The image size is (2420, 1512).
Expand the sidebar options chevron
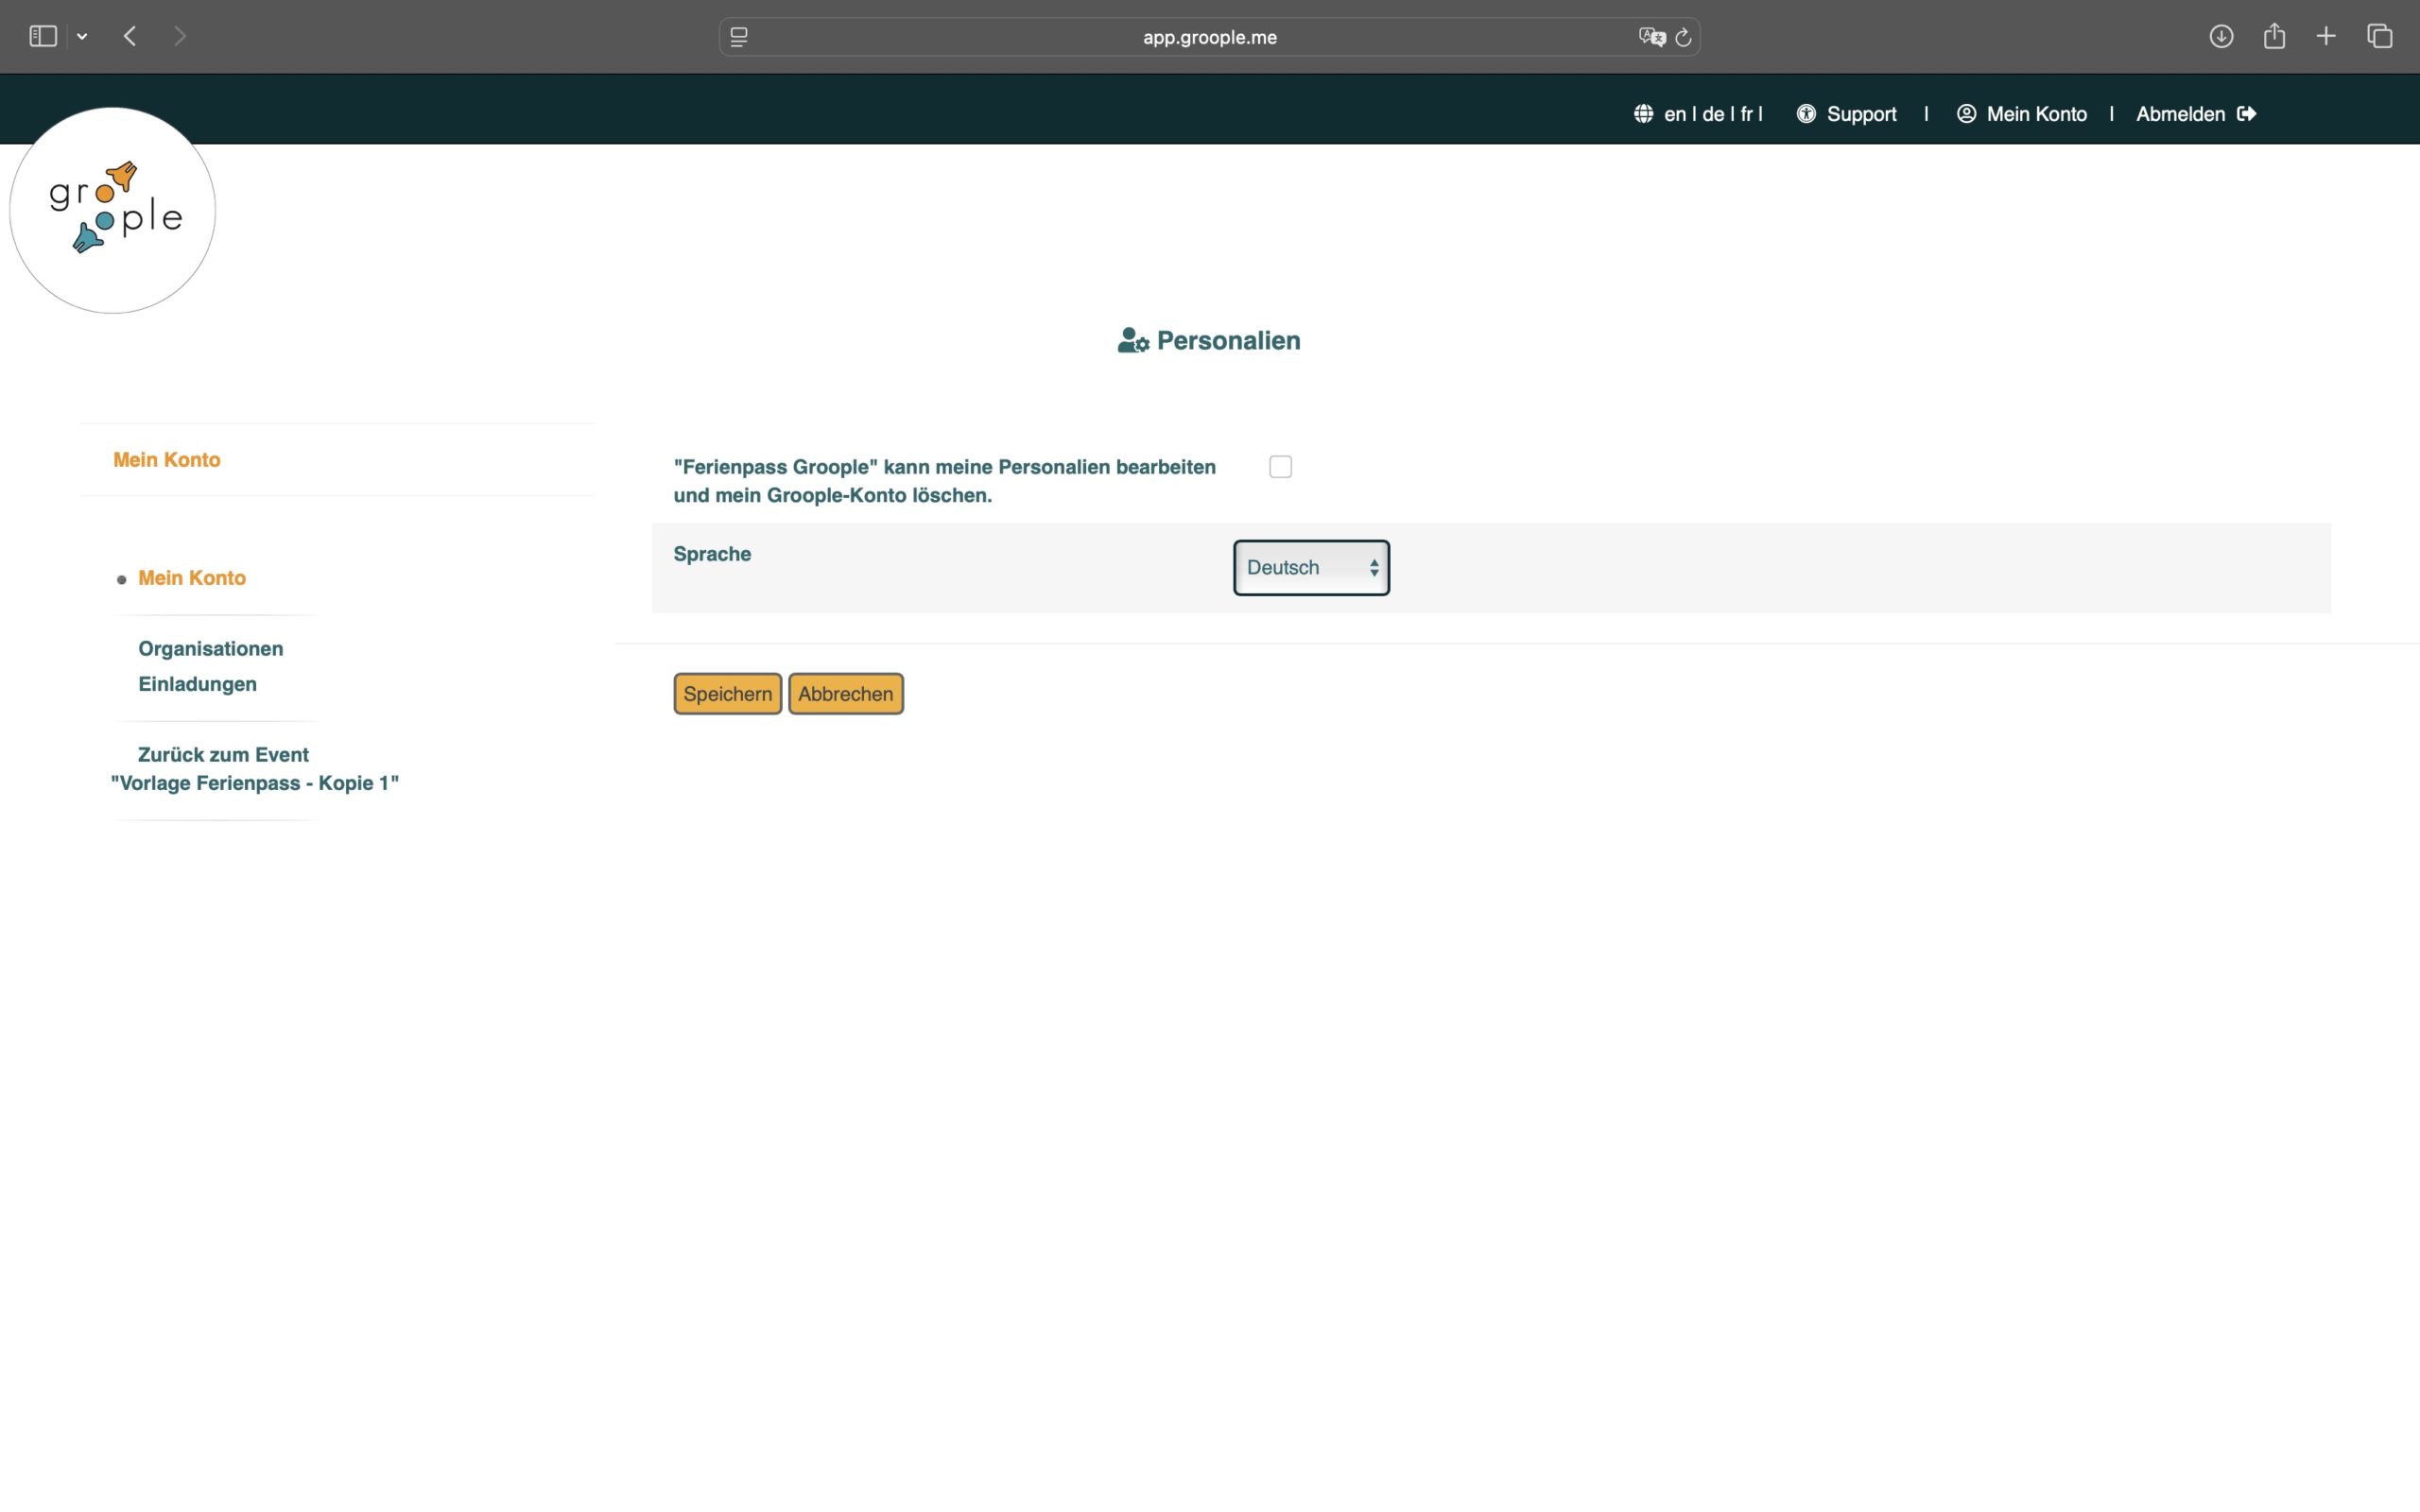[x=82, y=37]
